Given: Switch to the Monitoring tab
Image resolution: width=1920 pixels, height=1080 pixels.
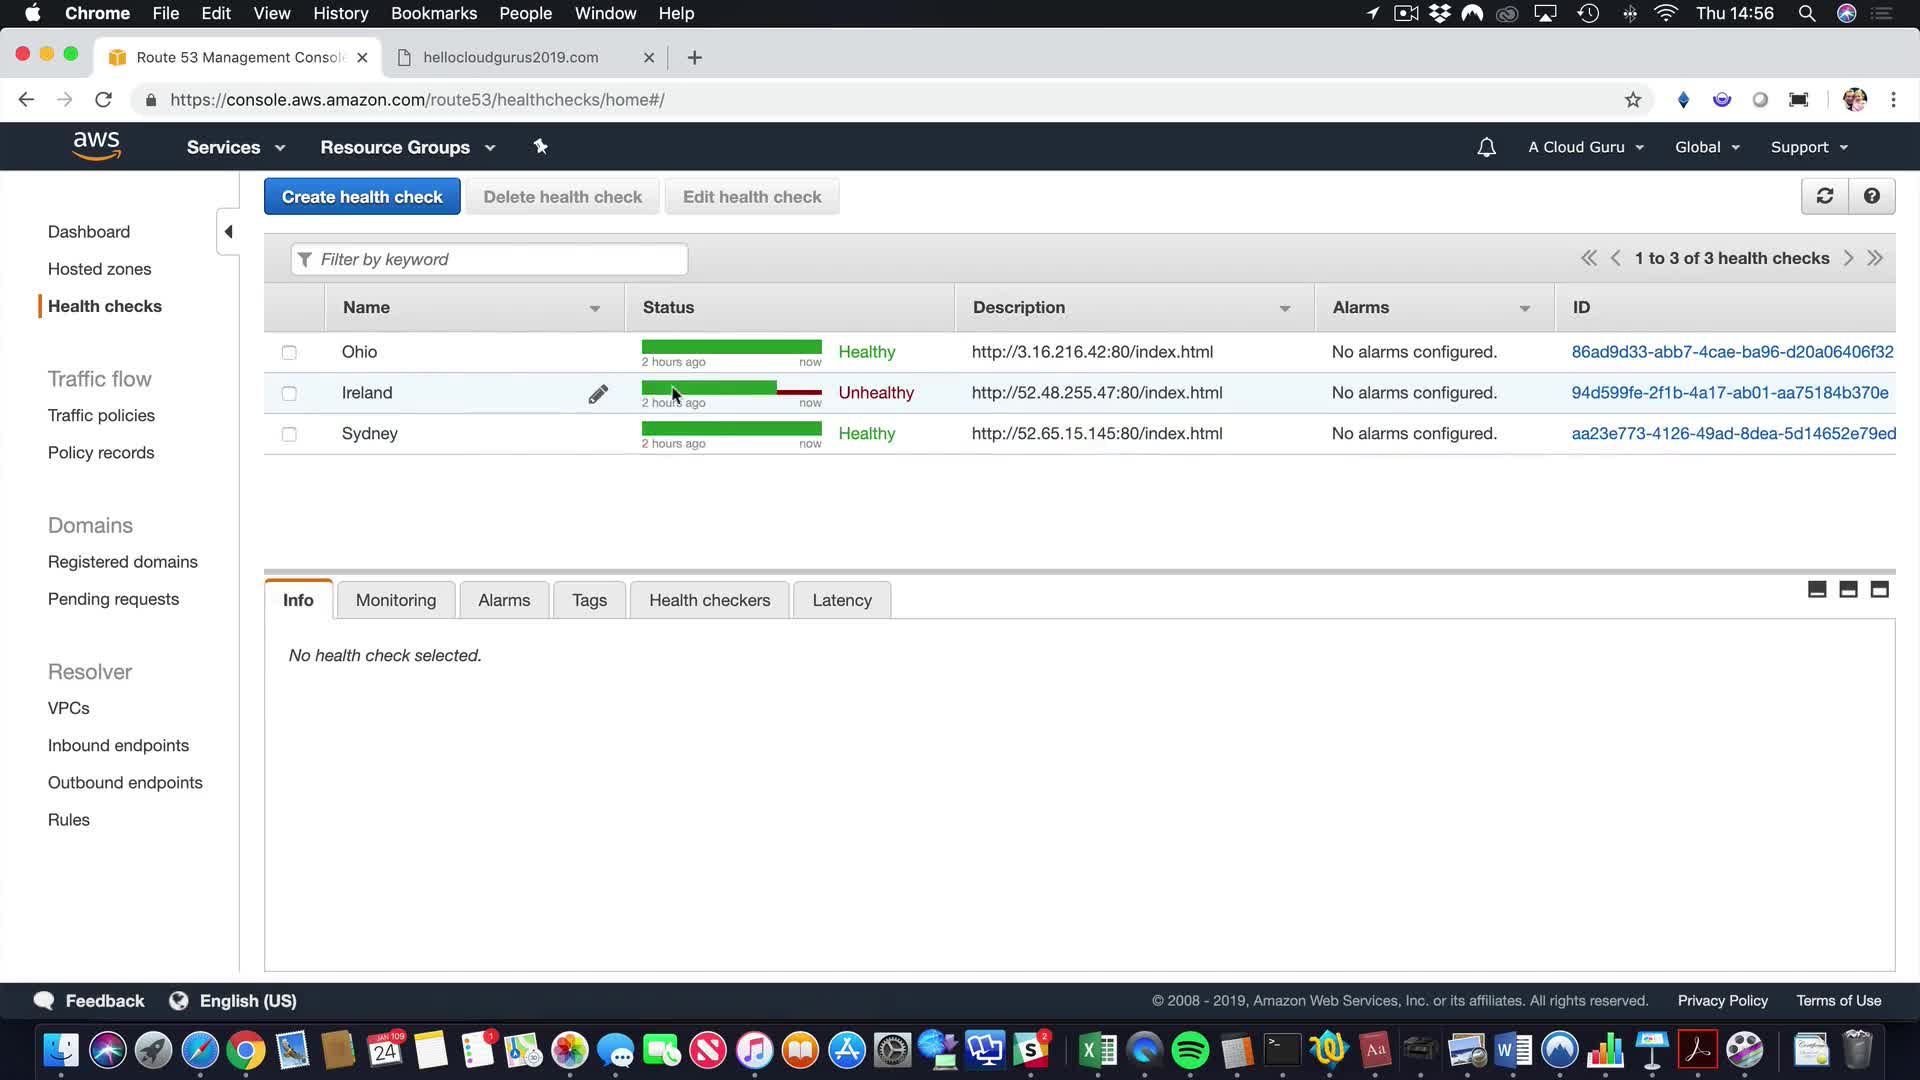Looking at the screenshot, I should (x=396, y=600).
